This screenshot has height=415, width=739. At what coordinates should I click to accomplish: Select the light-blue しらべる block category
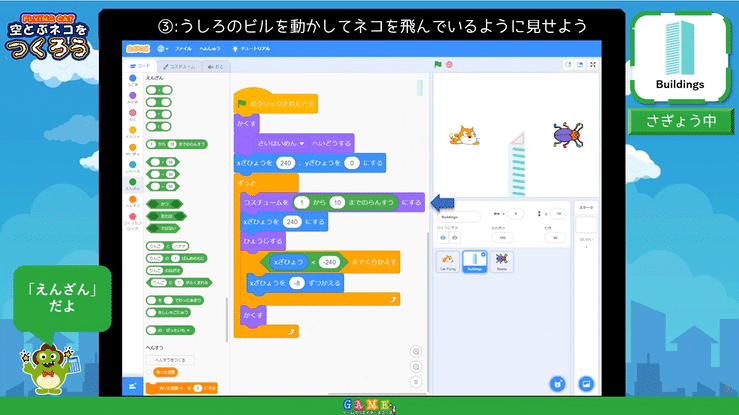pyautogui.click(x=133, y=167)
